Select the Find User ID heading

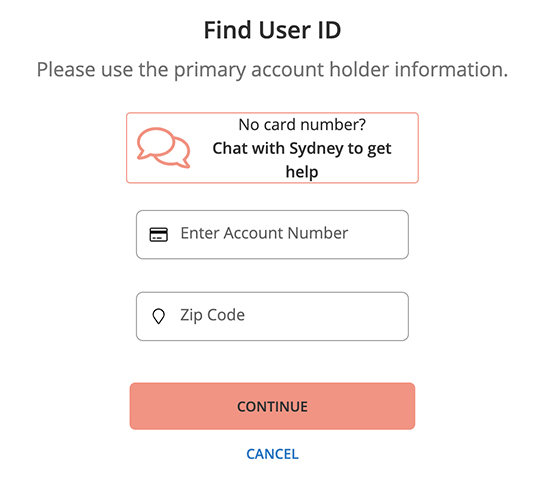pos(272,30)
